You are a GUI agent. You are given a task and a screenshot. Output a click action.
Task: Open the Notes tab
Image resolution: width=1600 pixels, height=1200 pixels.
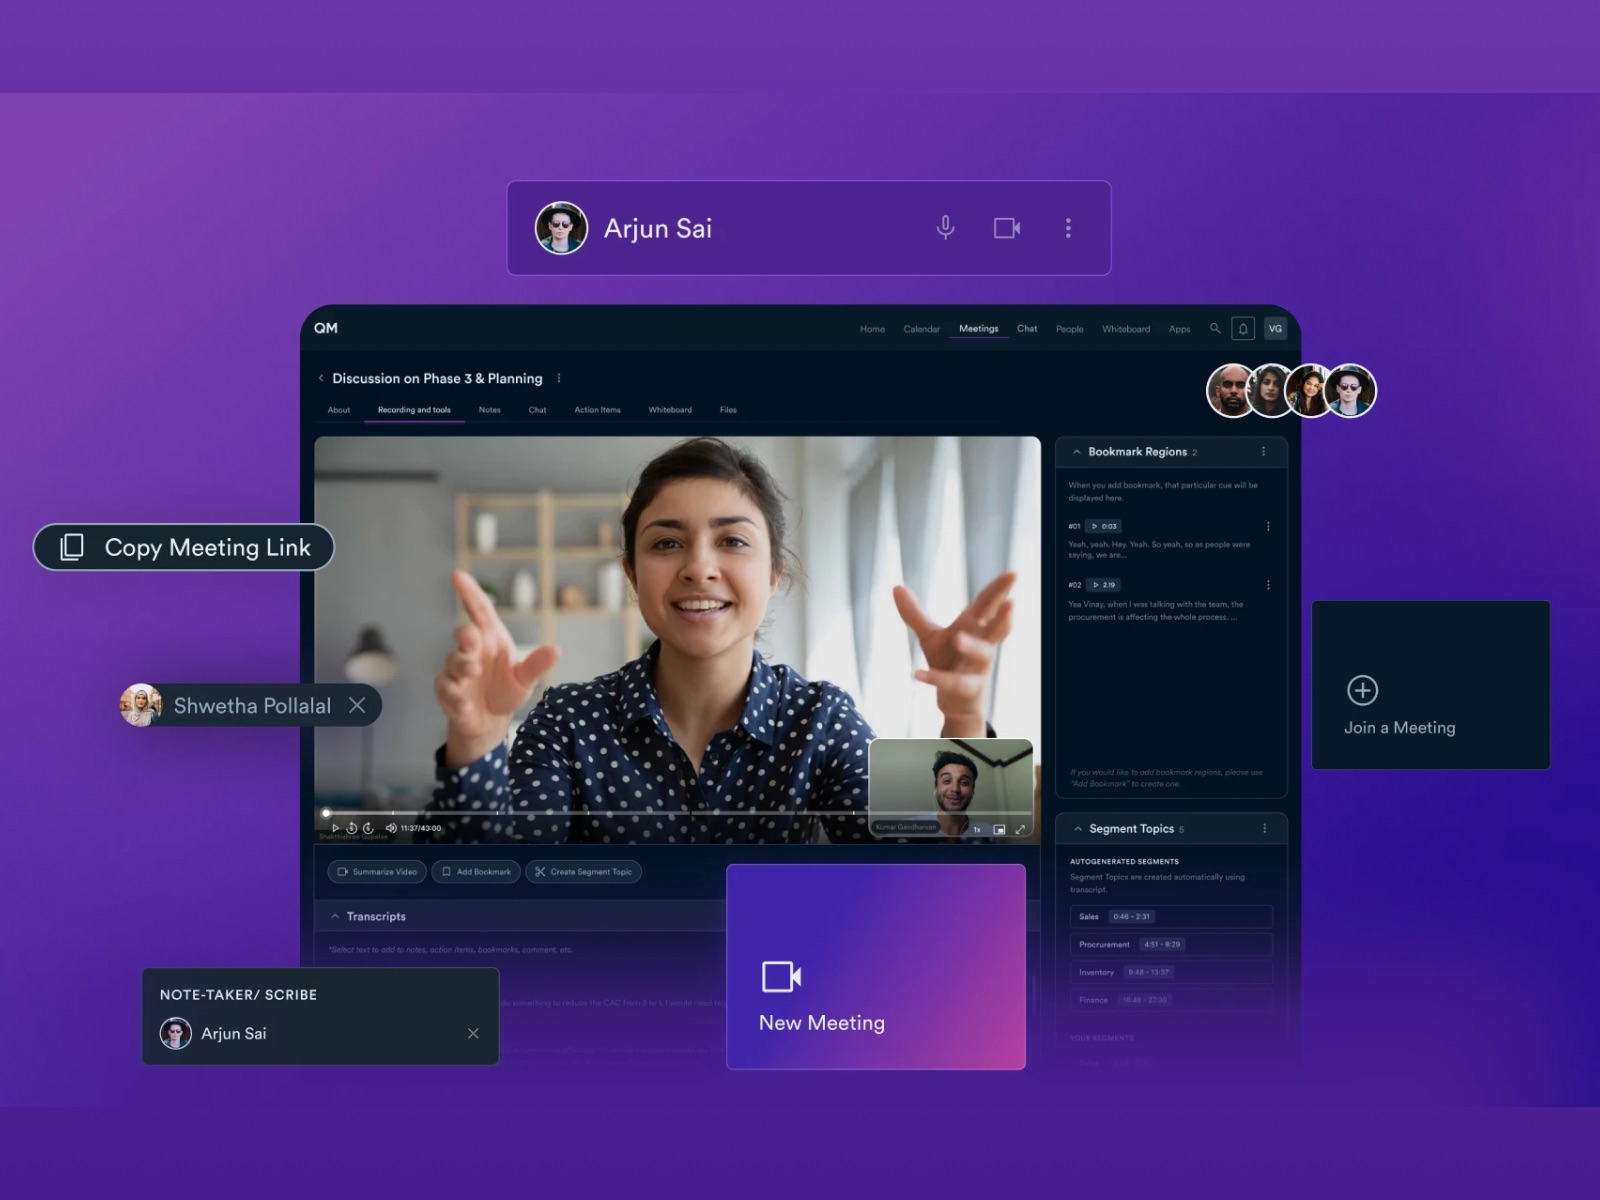pos(489,410)
